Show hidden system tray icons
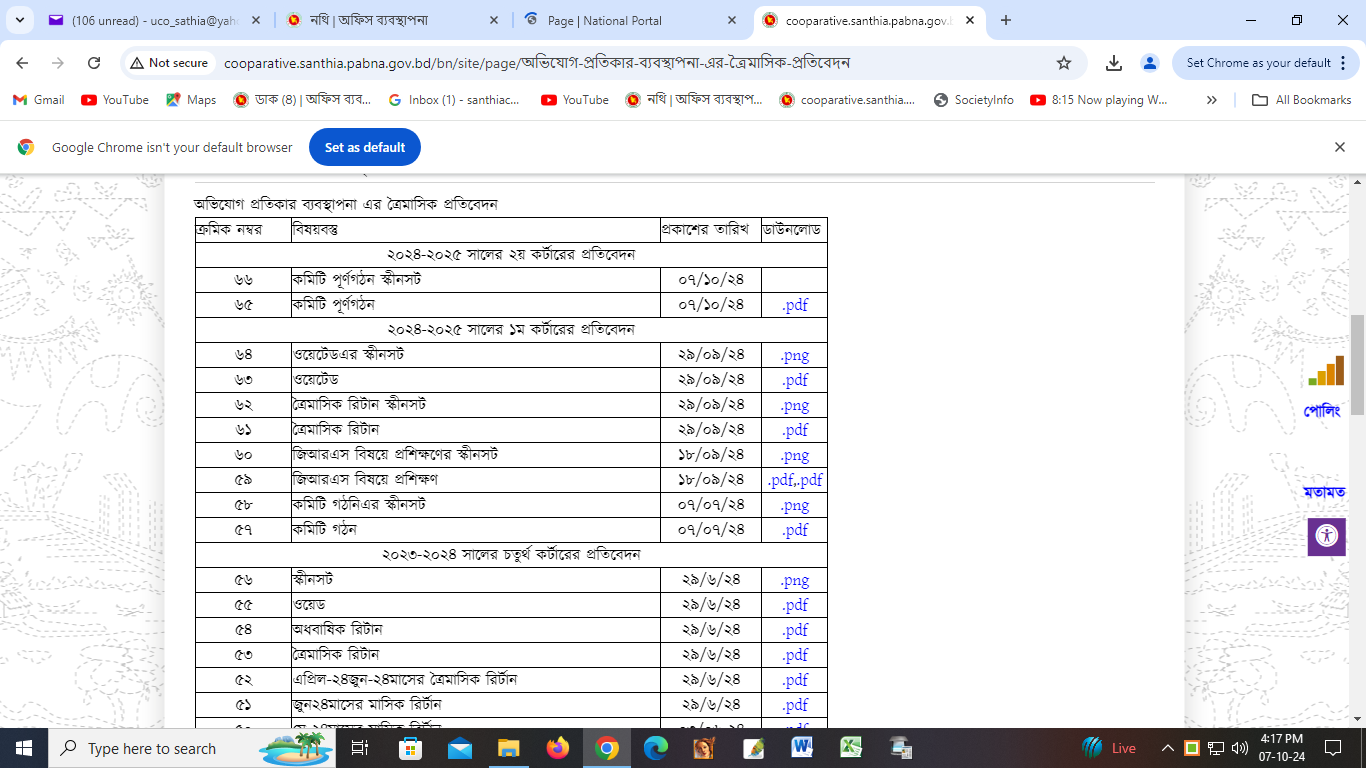 (1167, 748)
